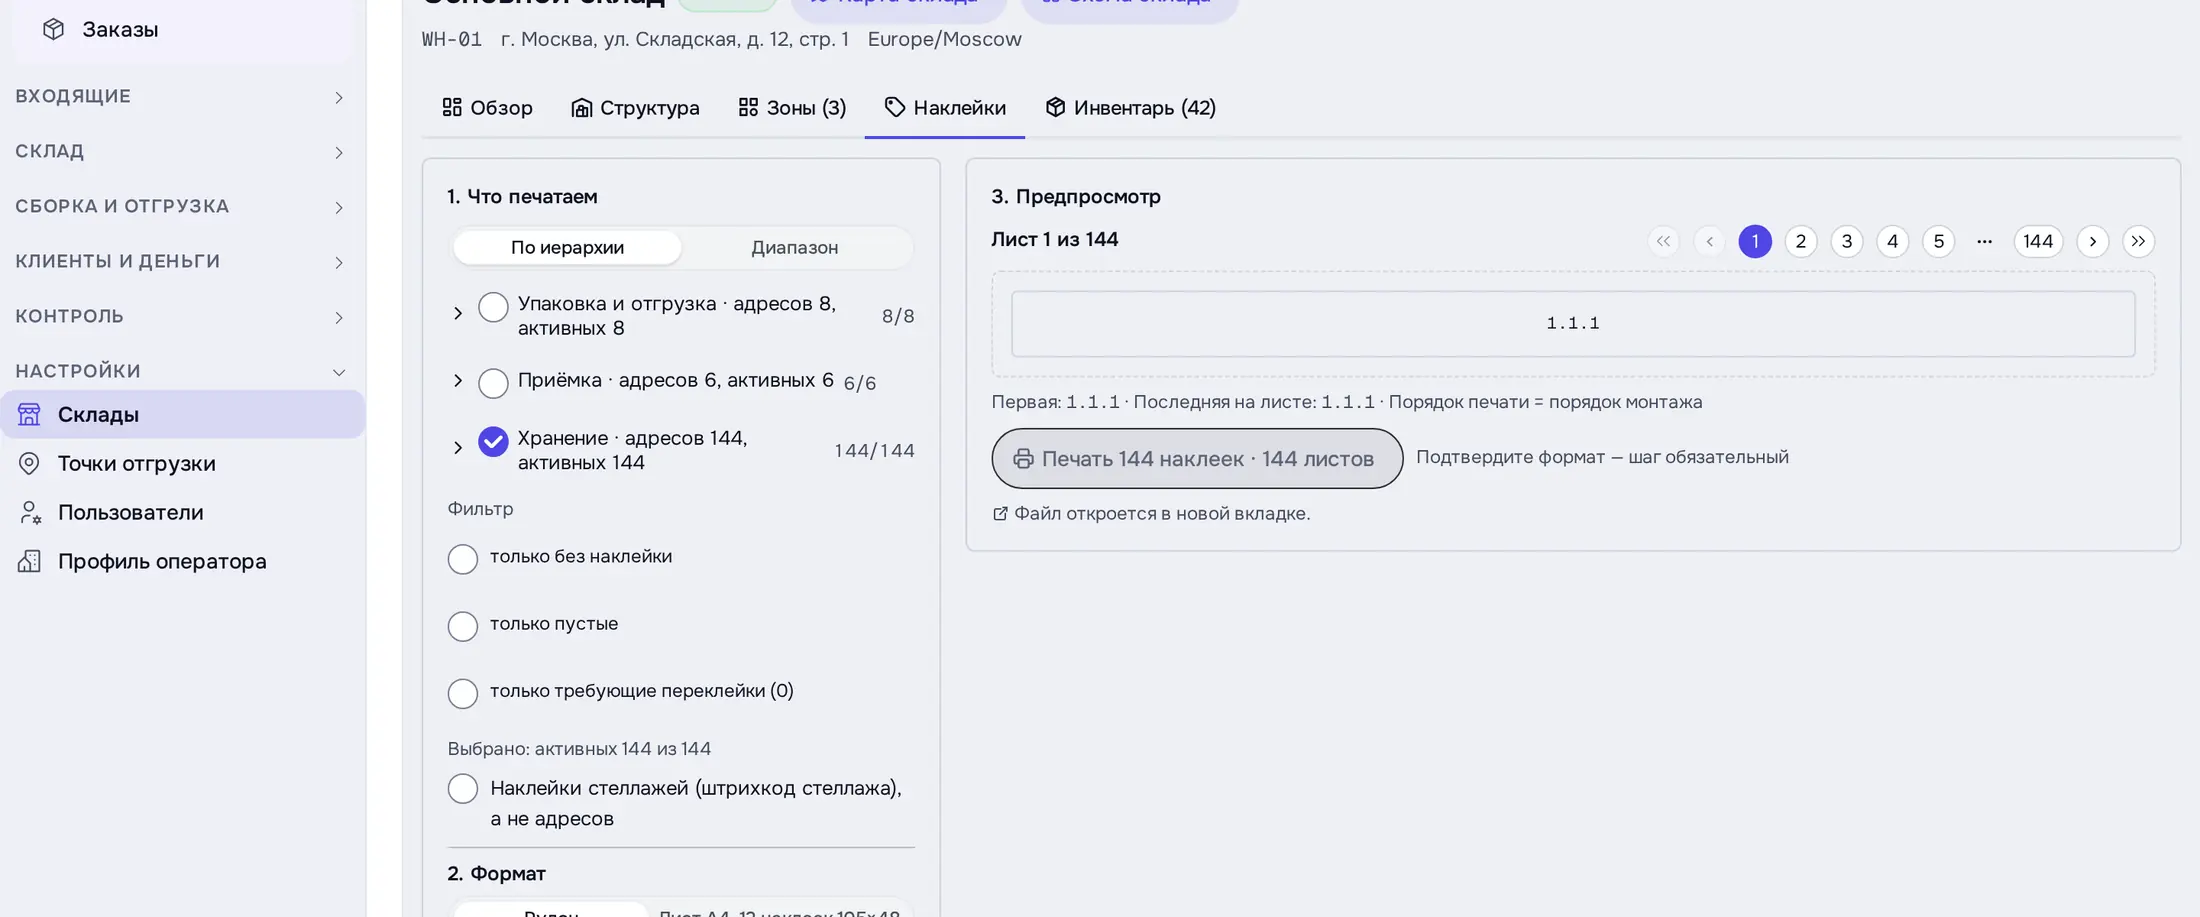Click the 1.1.1 label preview

point(1573,324)
